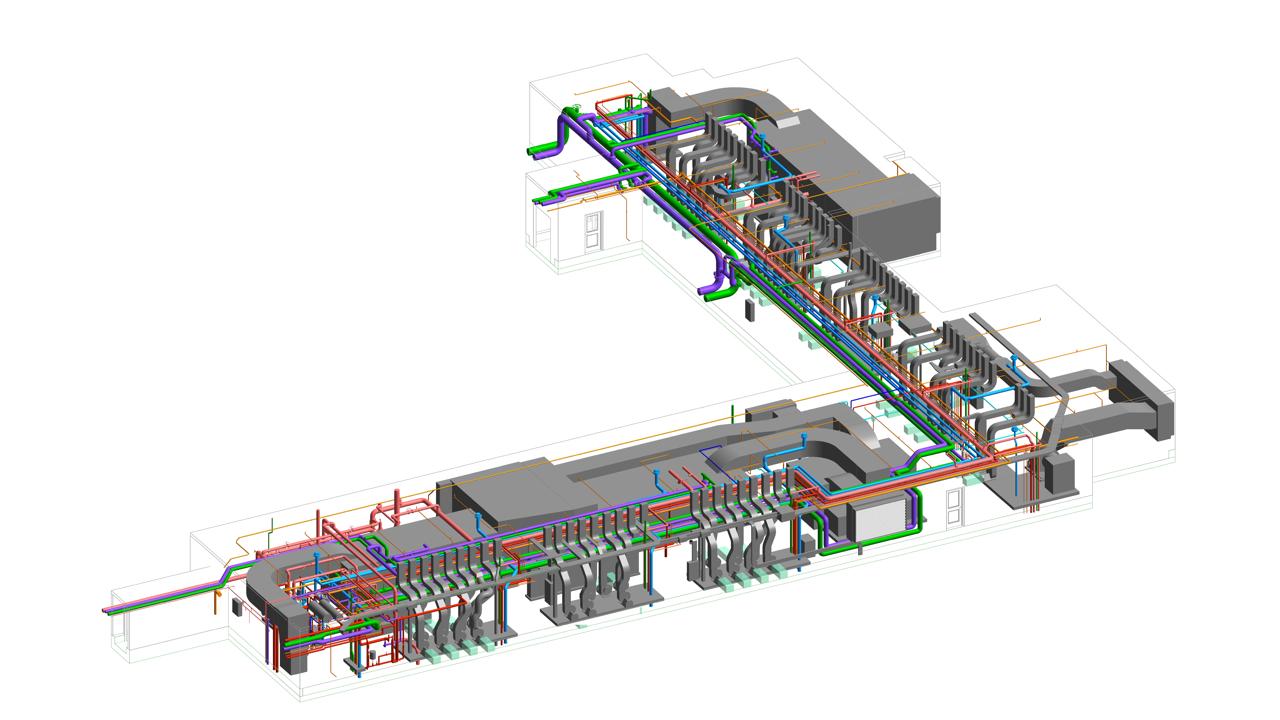Click the white diffuser on top duct
Viewport: 1280px width, 720px height.
tap(789, 122)
